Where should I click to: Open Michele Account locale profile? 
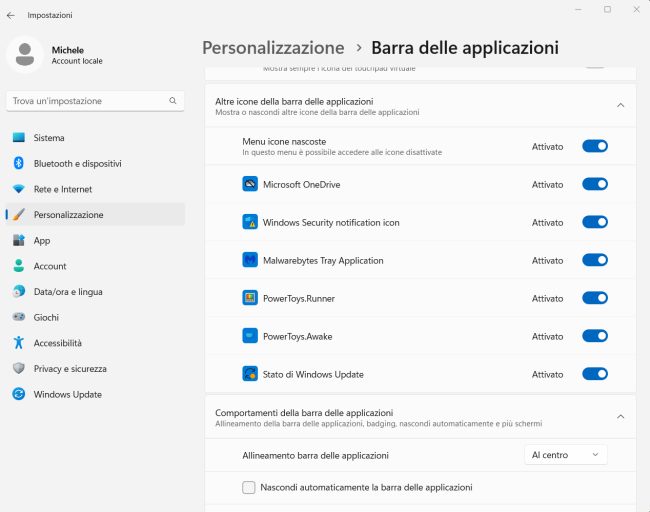56,55
